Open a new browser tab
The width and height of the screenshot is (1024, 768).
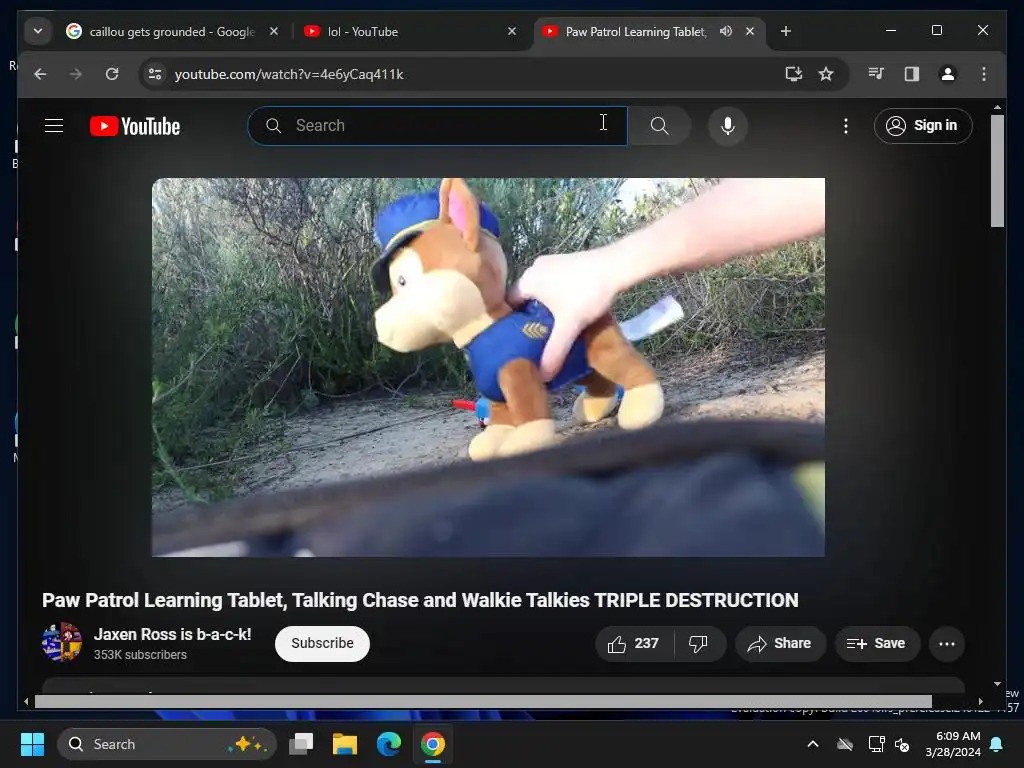[x=786, y=31]
